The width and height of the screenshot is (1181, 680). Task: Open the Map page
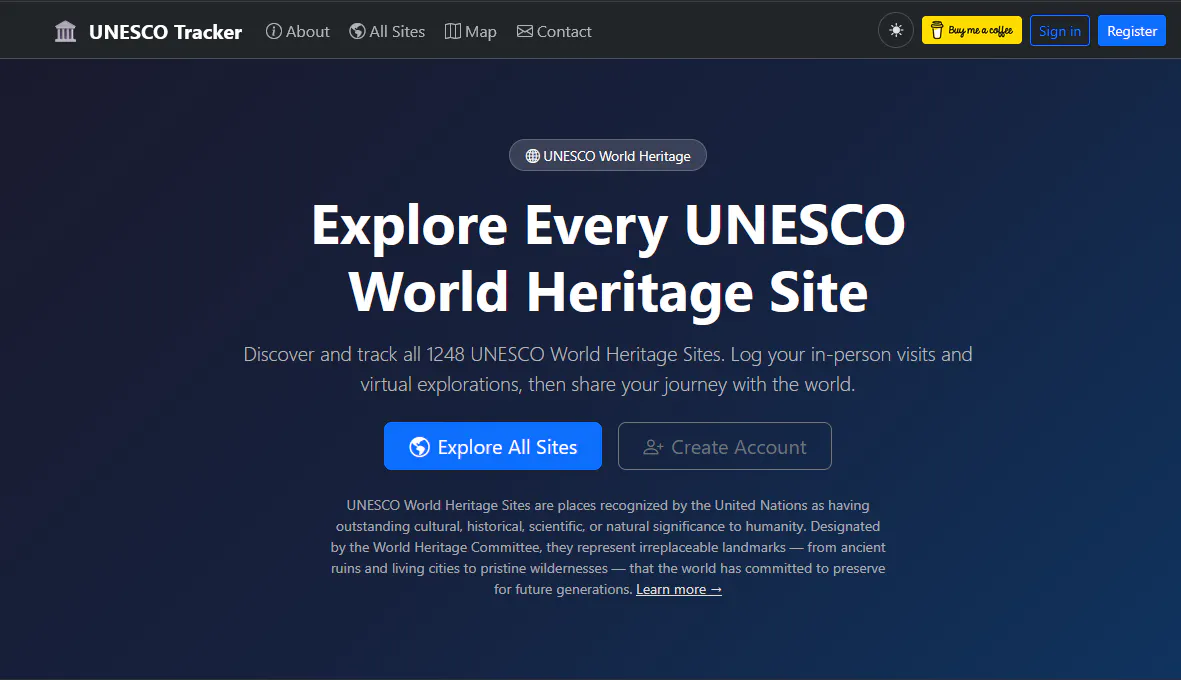click(x=471, y=32)
